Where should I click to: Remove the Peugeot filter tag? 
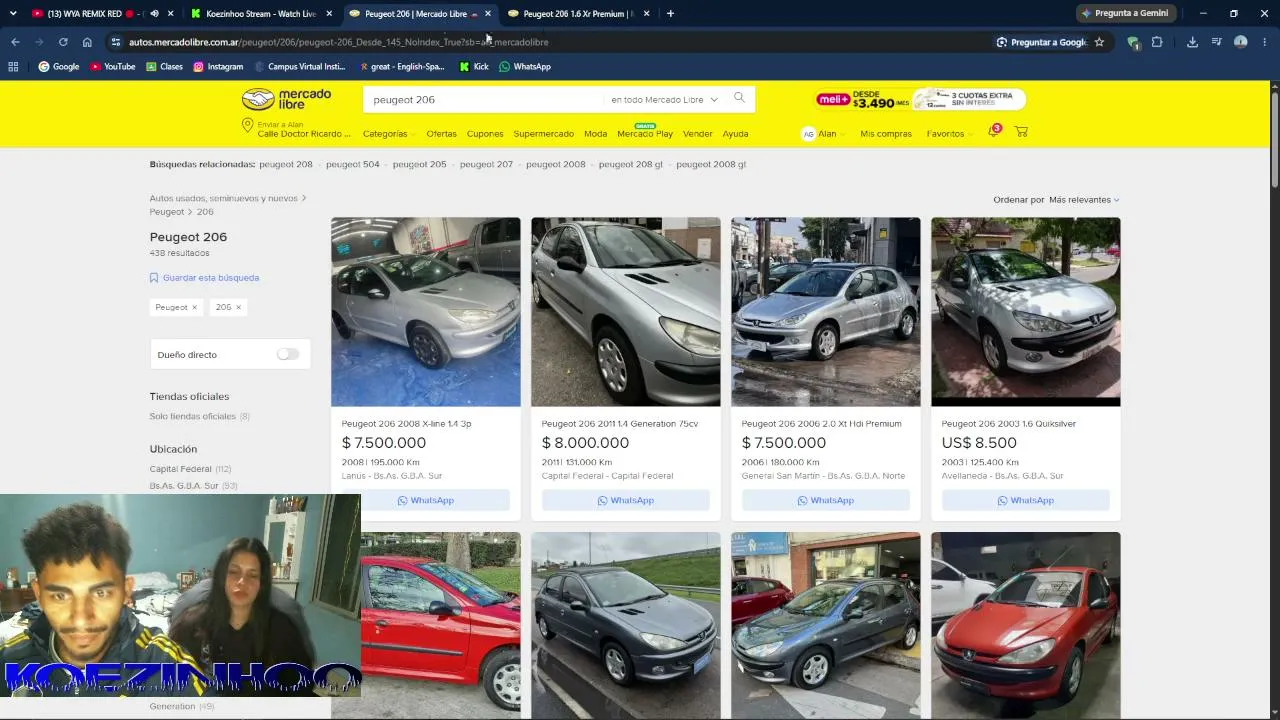tap(194, 307)
